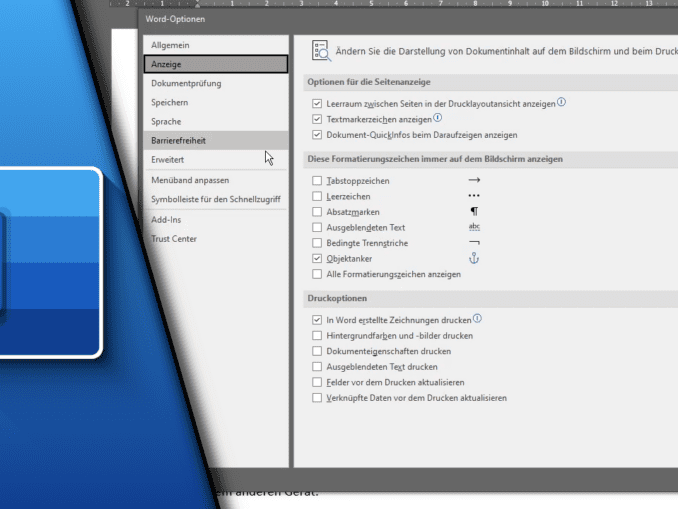
Task: Open the Erweitert options category
Action: pos(215,159)
